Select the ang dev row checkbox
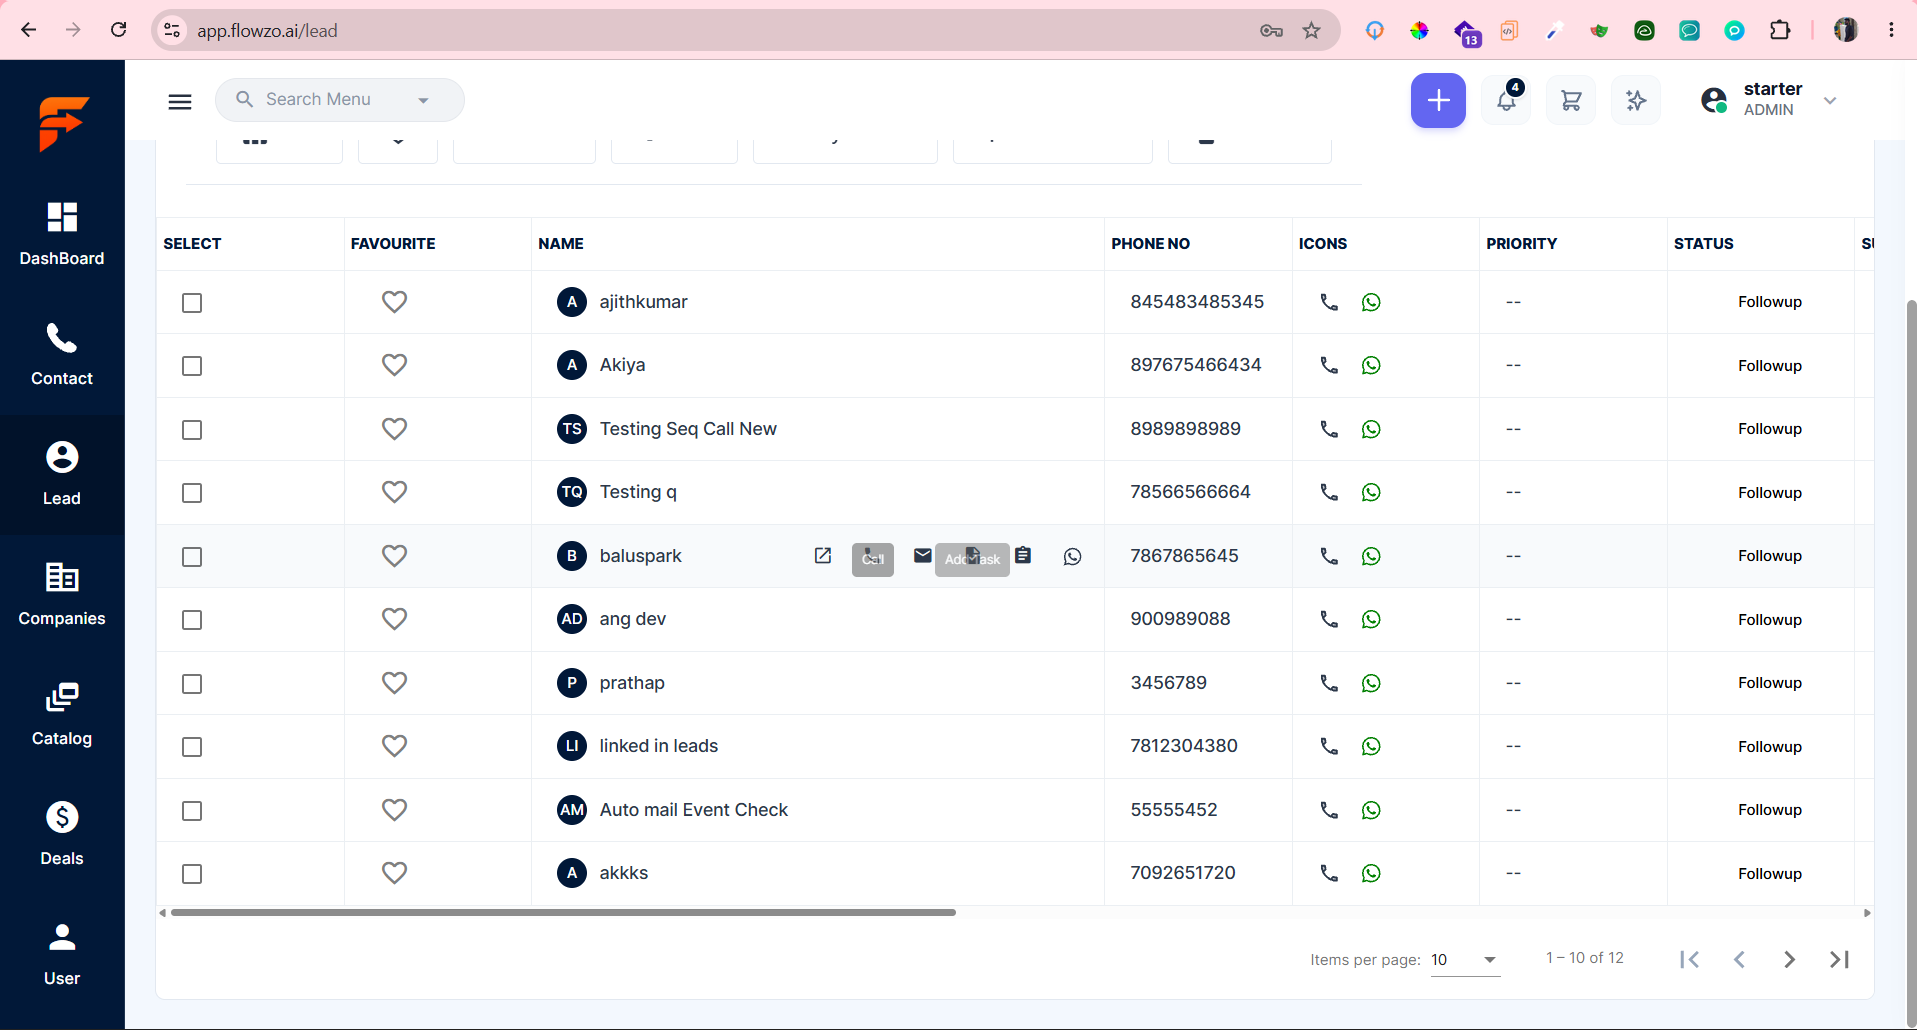1917x1030 pixels. click(192, 620)
